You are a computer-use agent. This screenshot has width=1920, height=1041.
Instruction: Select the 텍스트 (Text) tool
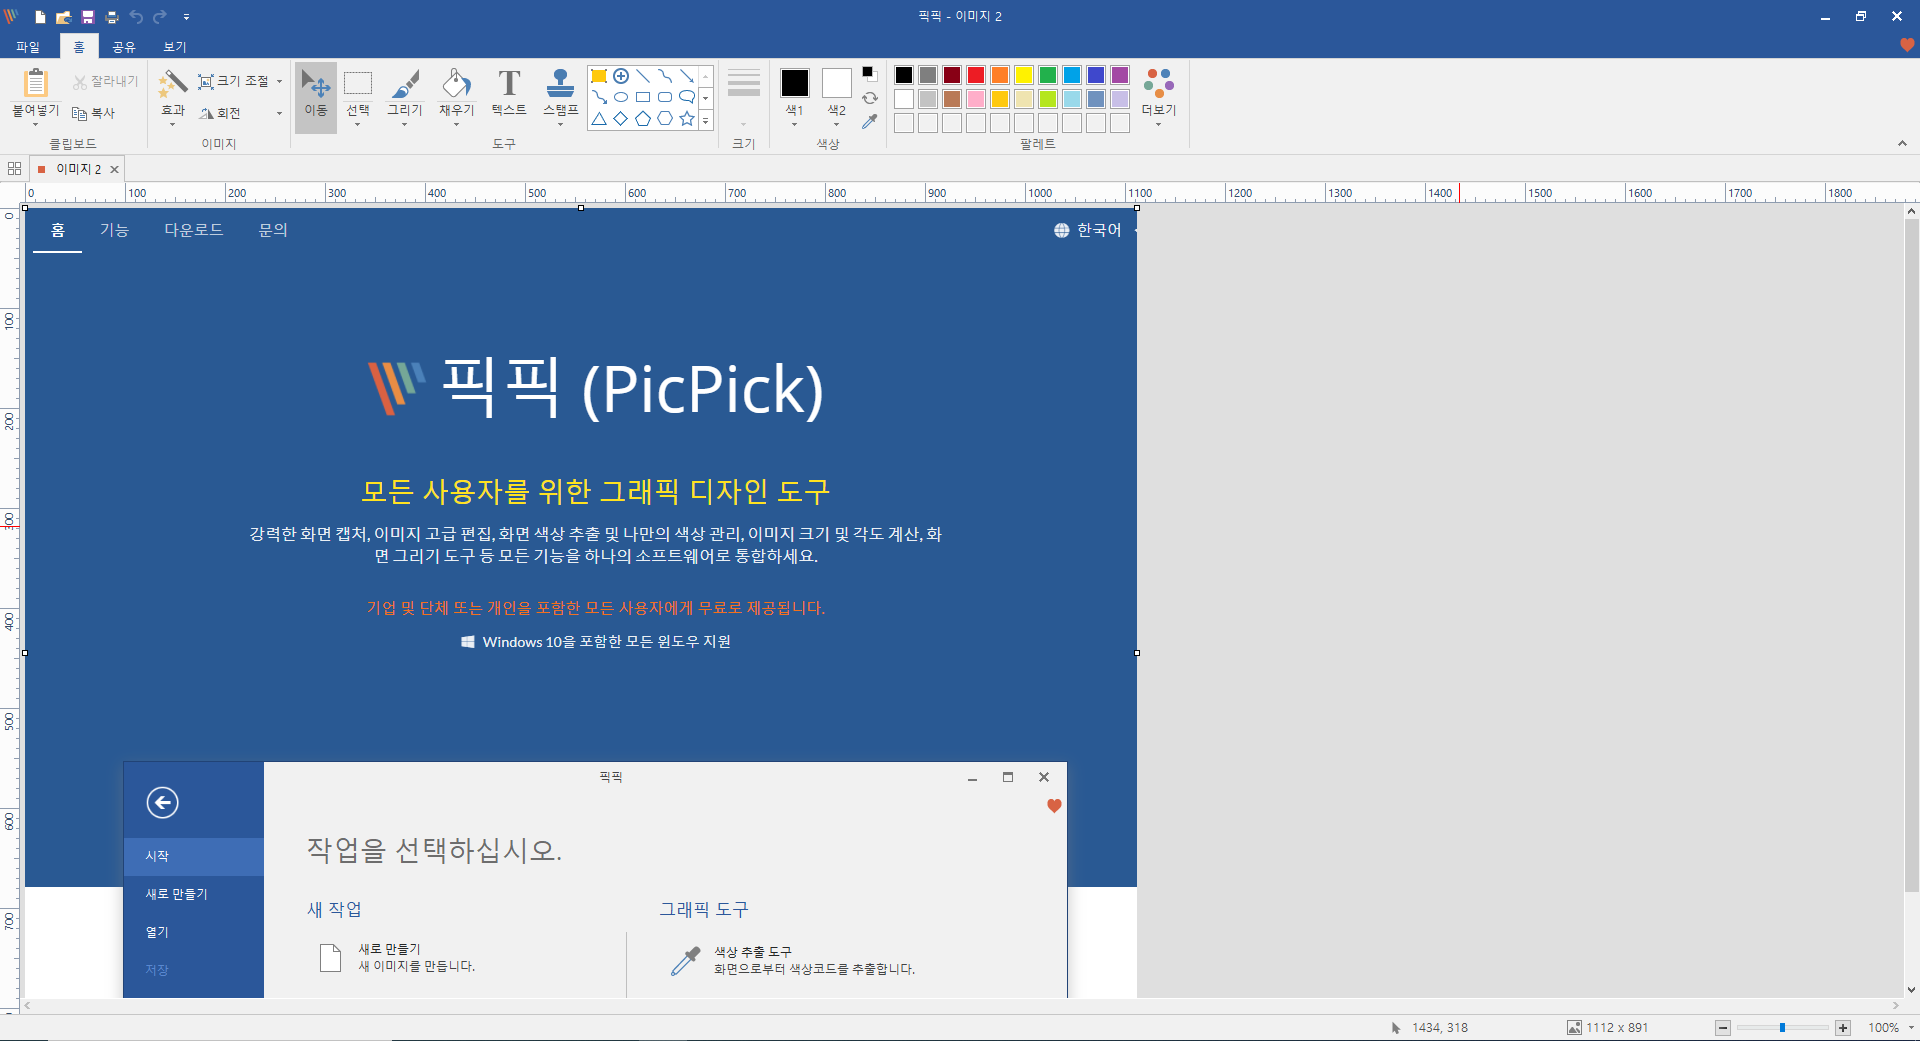point(509,93)
